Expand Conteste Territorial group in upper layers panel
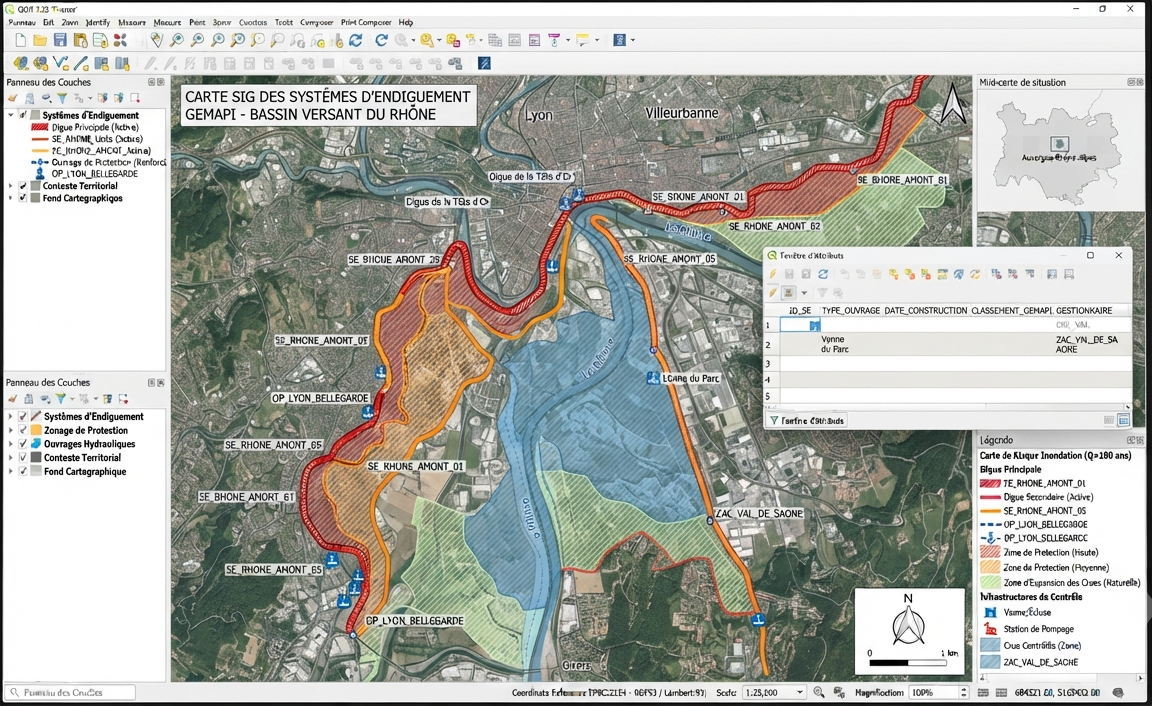The image size is (1152, 706). pos(11,187)
